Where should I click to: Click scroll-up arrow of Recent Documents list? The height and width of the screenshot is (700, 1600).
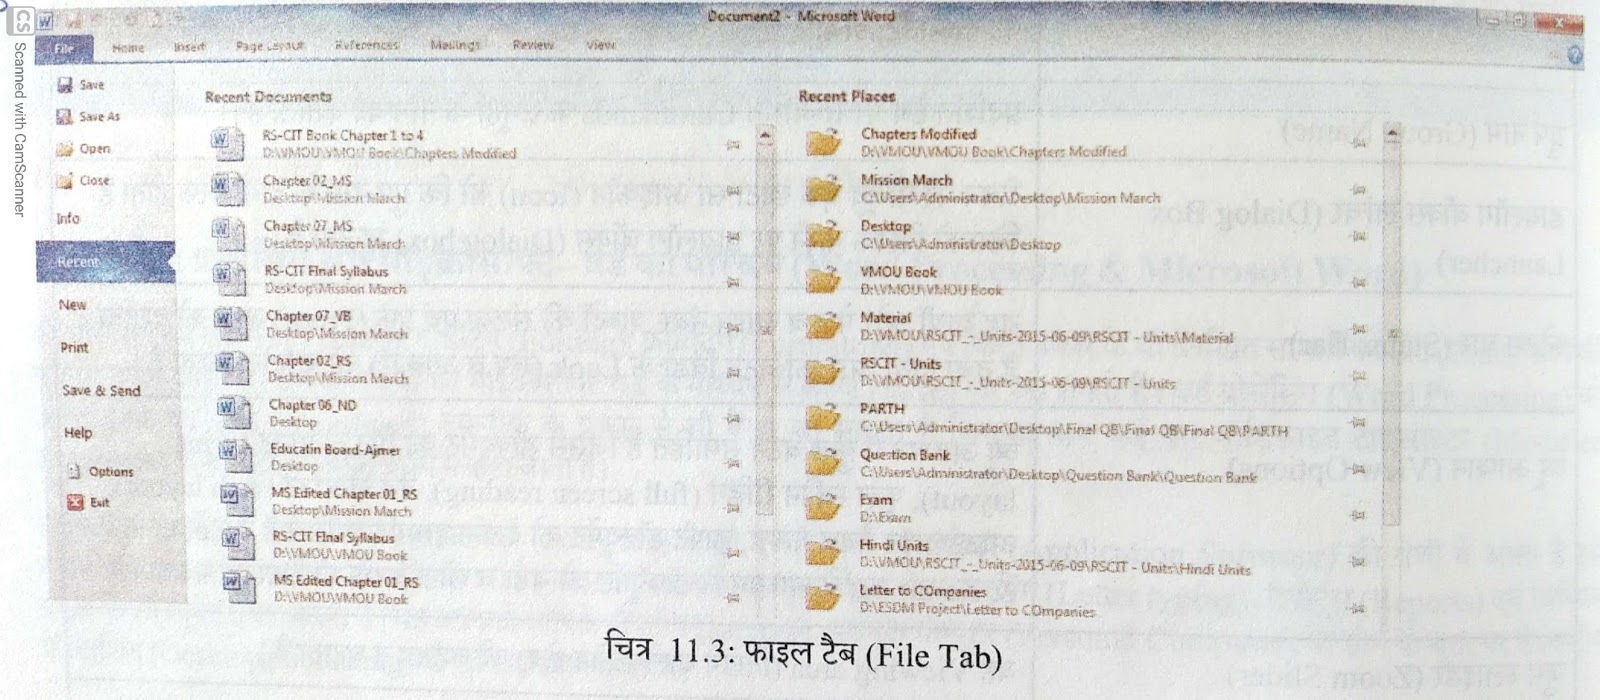pyautogui.click(x=765, y=137)
